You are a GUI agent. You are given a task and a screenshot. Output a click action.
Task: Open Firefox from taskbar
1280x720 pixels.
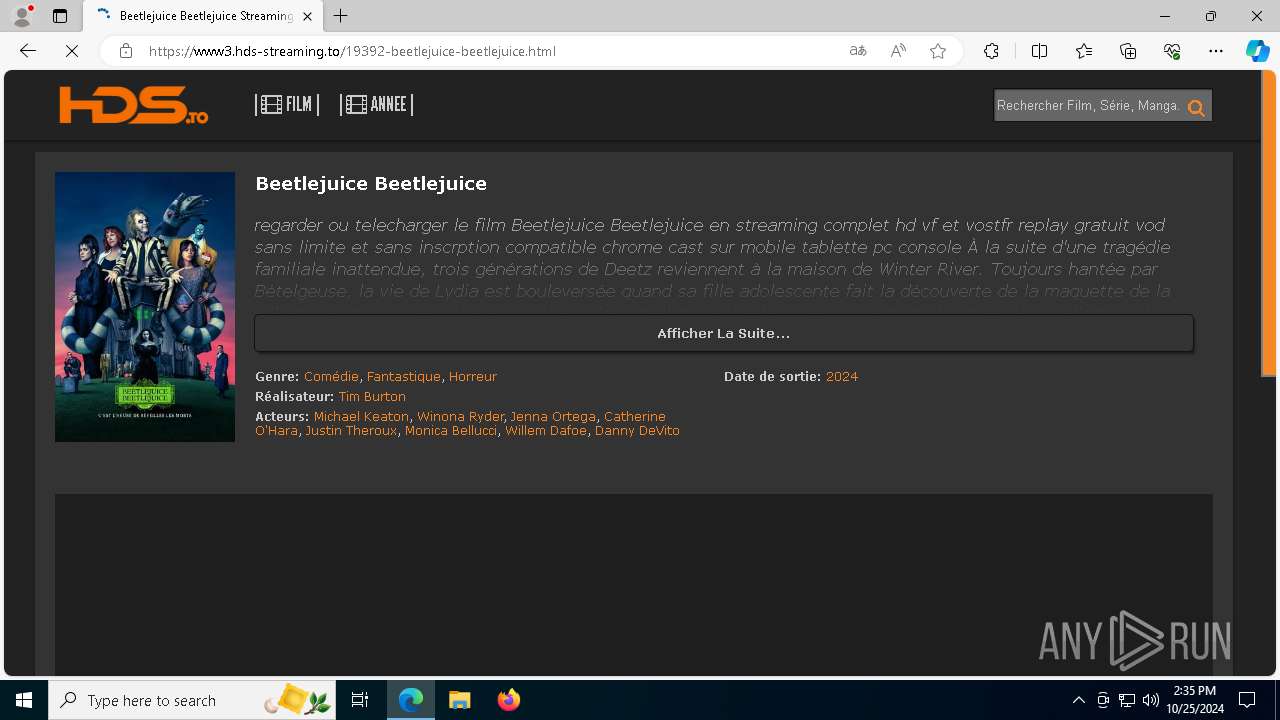509,700
